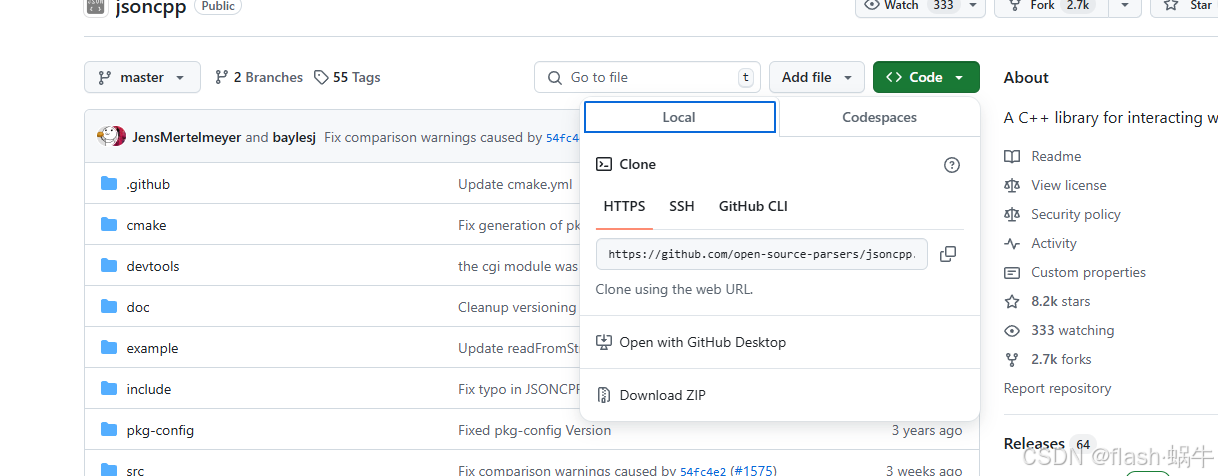Open the master branch dropdown

click(x=142, y=77)
